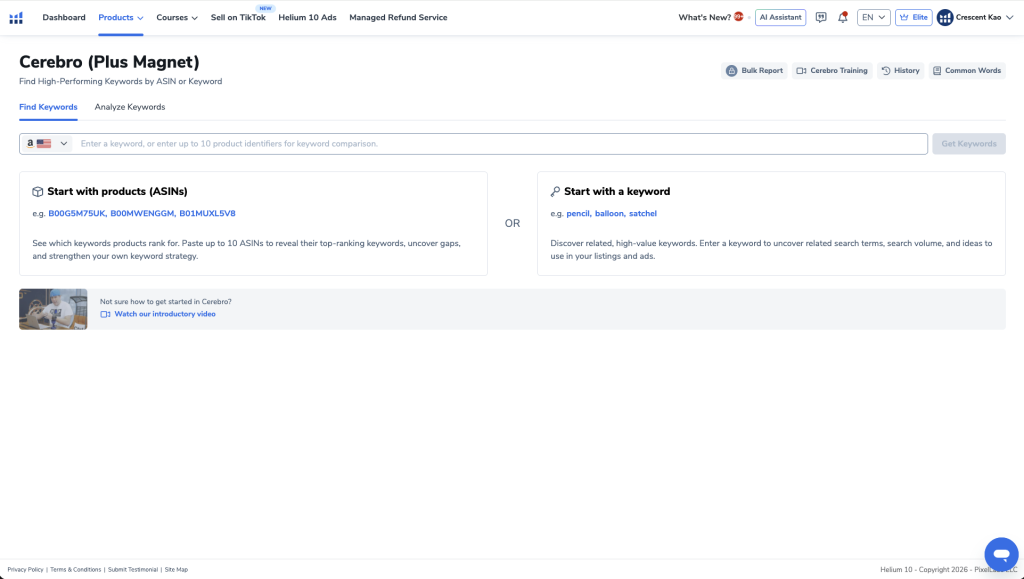This screenshot has width=1024, height=579.
Task: Change language with the EN dropdown
Action: tap(873, 17)
